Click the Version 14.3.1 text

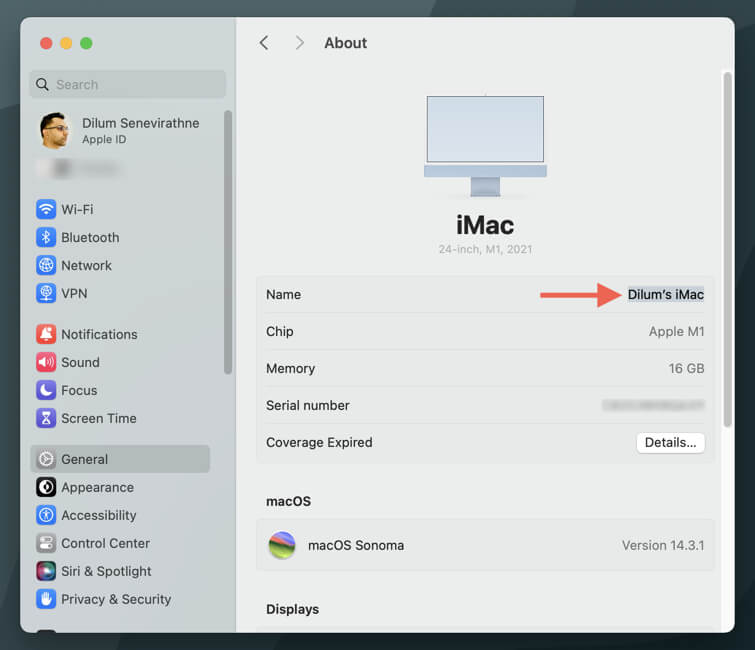coord(663,545)
